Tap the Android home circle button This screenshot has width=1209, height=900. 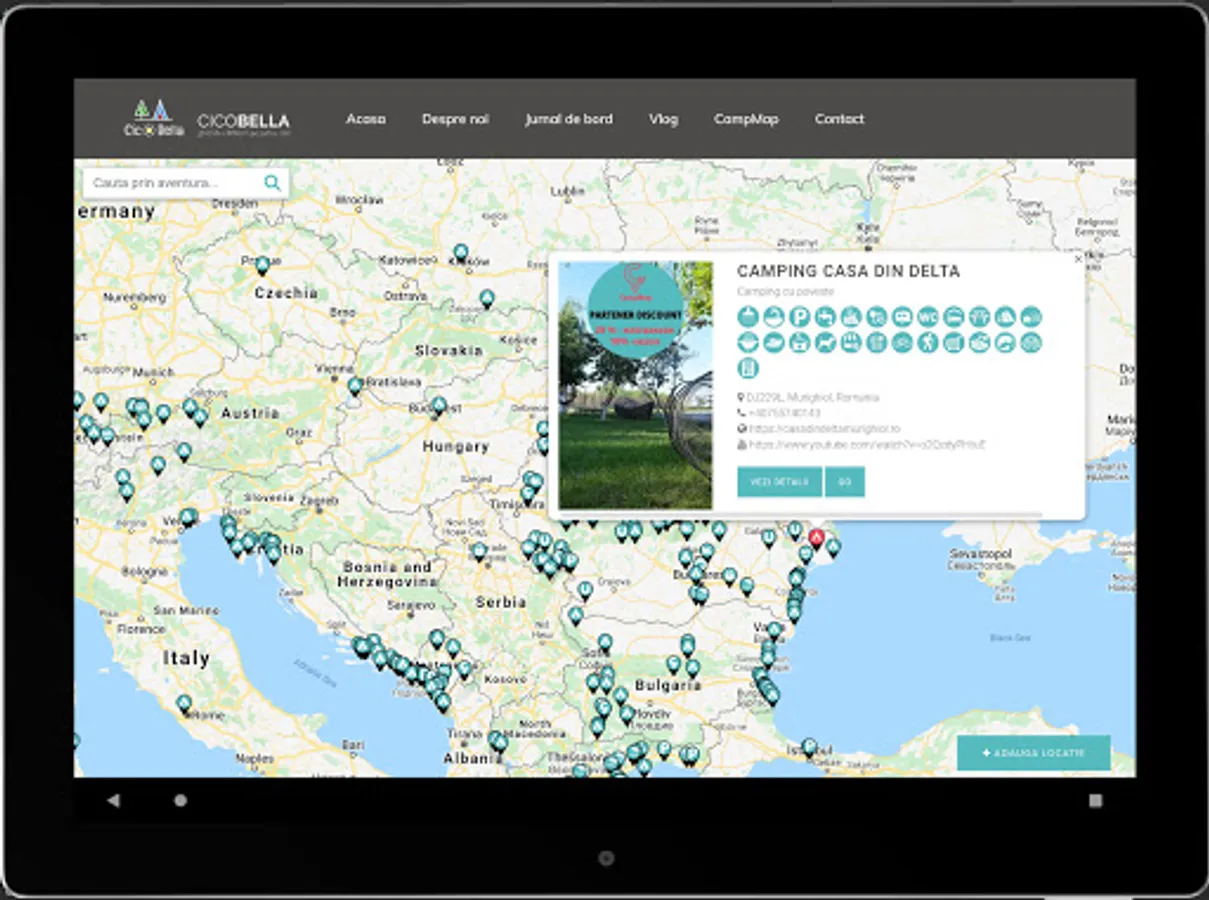[180, 800]
